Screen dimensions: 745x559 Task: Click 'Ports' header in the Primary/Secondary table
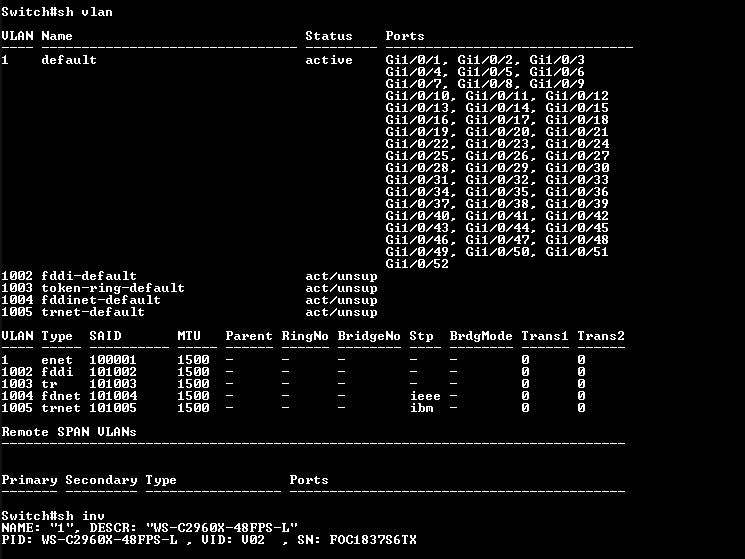pos(309,480)
